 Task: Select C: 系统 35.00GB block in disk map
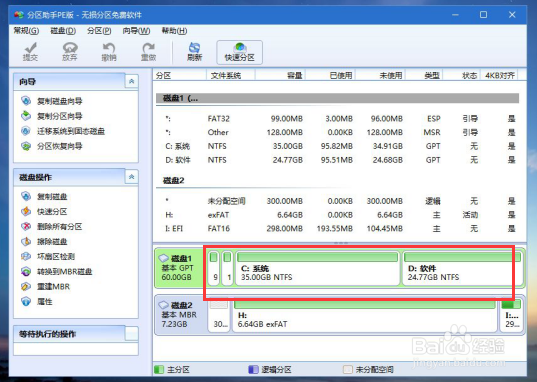(317, 268)
